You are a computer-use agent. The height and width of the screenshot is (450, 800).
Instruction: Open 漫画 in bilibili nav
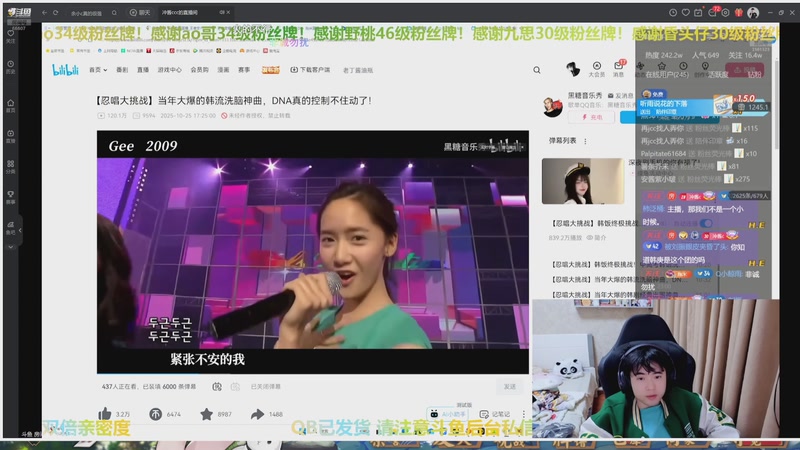click(x=223, y=70)
